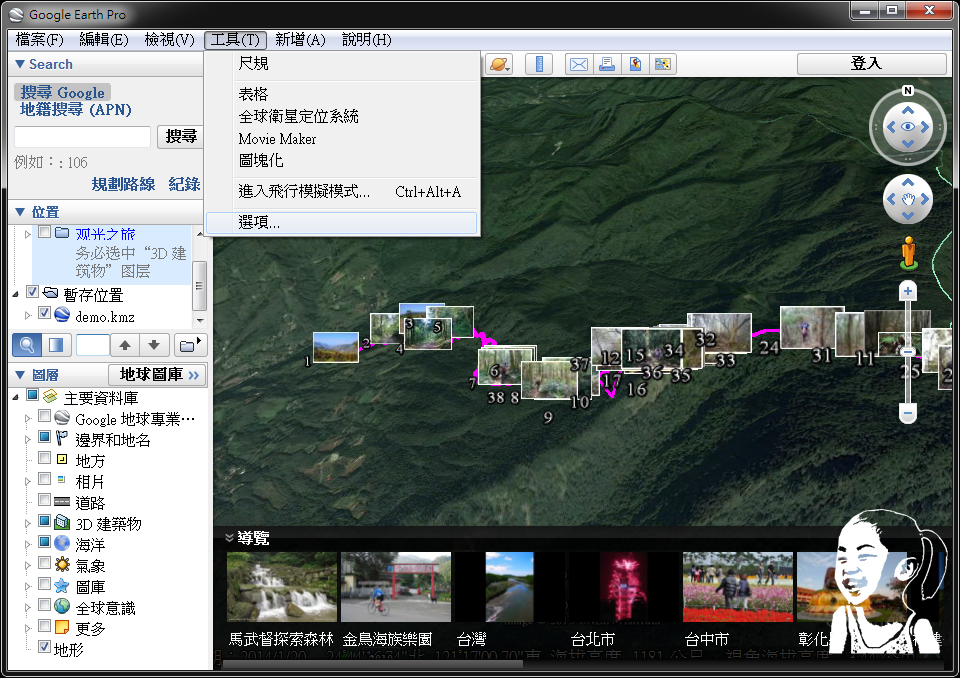Screen dimensions: 960x678
Task: Expand the demo.kmz tree node
Action: 28,315
